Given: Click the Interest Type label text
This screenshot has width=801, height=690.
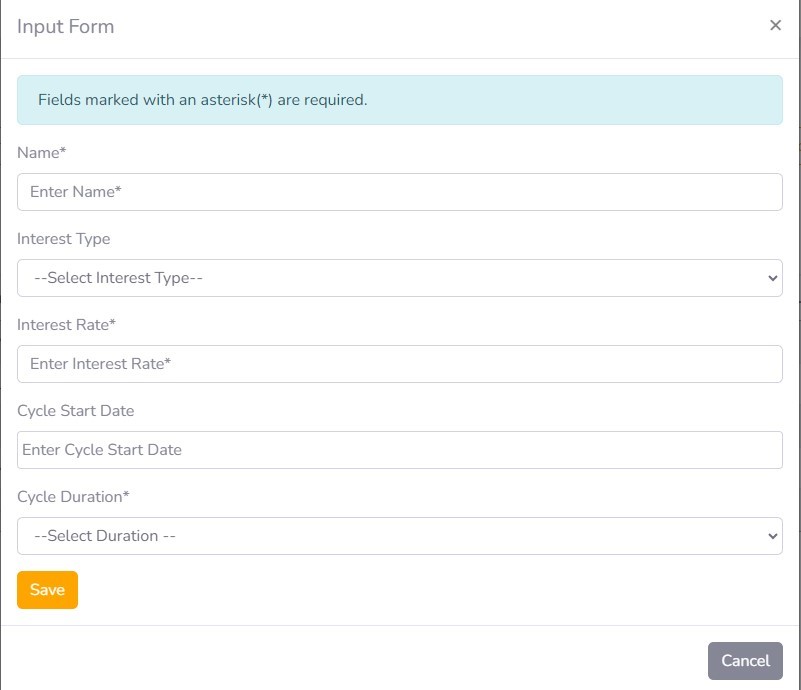Looking at the screenshot, I should tap(64, 239).
